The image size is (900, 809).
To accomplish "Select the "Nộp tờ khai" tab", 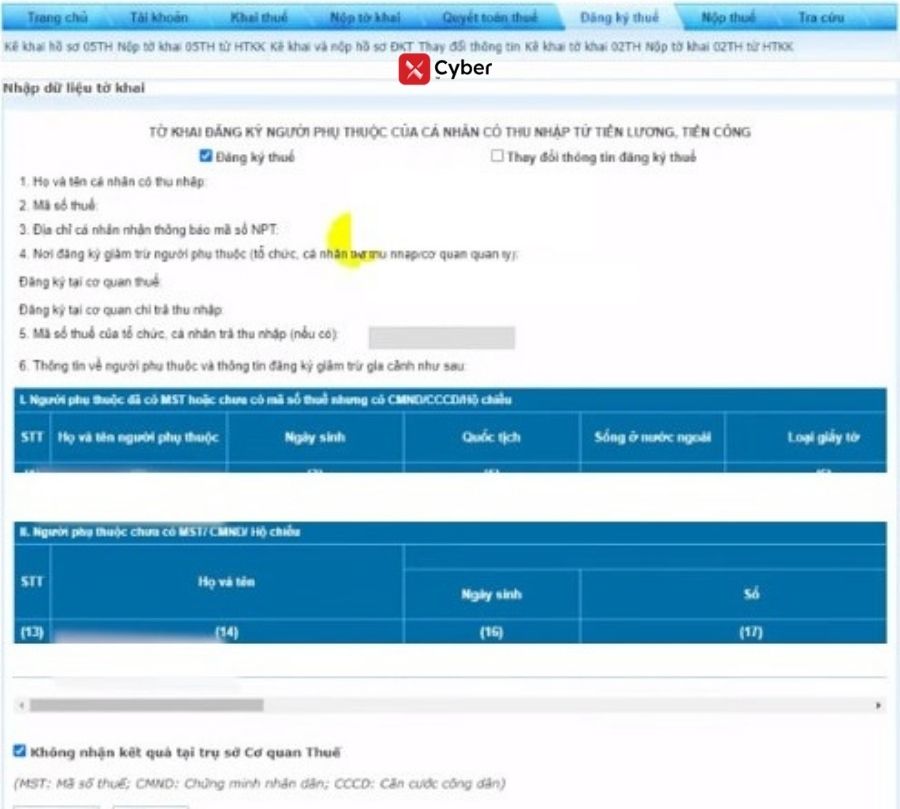I will click(365, 18).
